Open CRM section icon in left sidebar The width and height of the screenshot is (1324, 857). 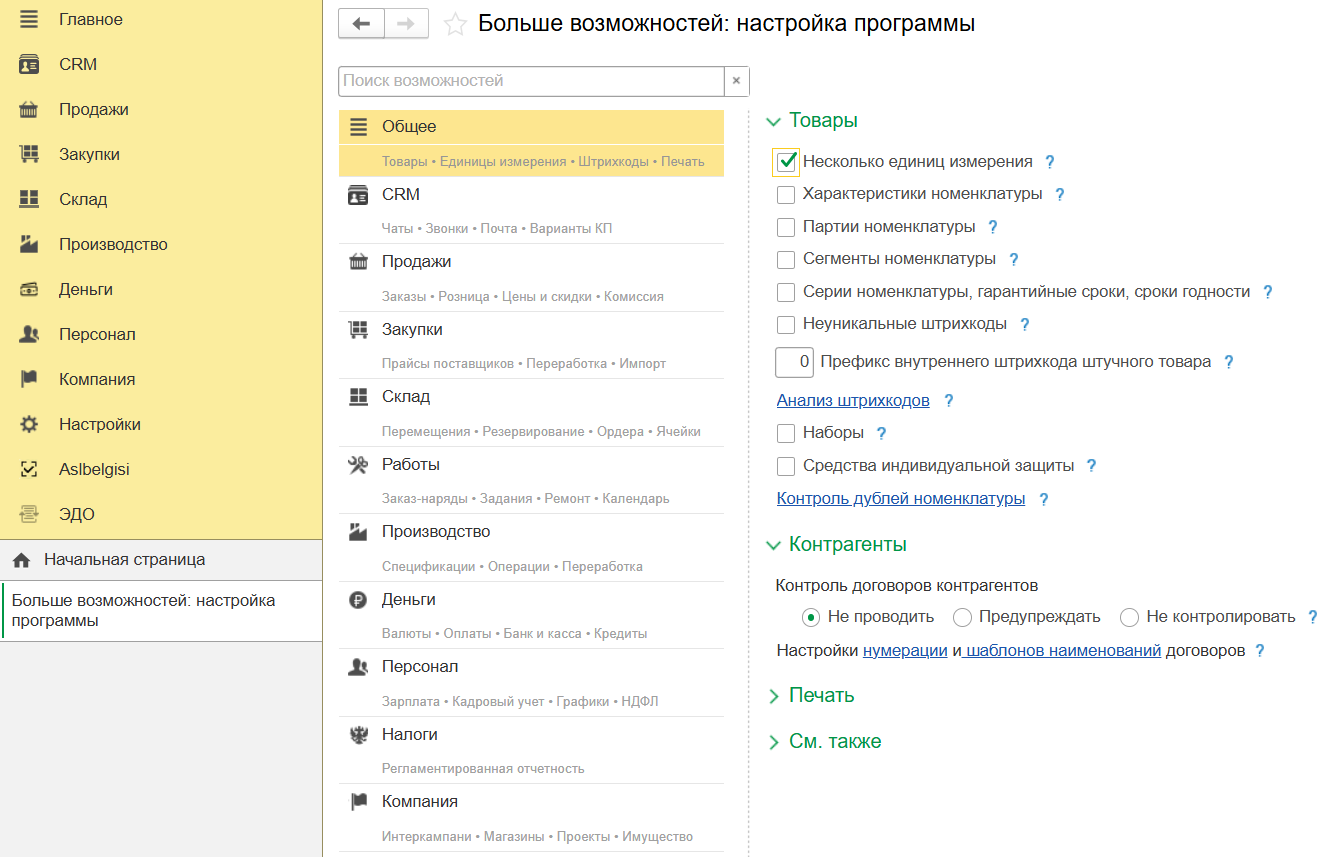pos(29,65)
